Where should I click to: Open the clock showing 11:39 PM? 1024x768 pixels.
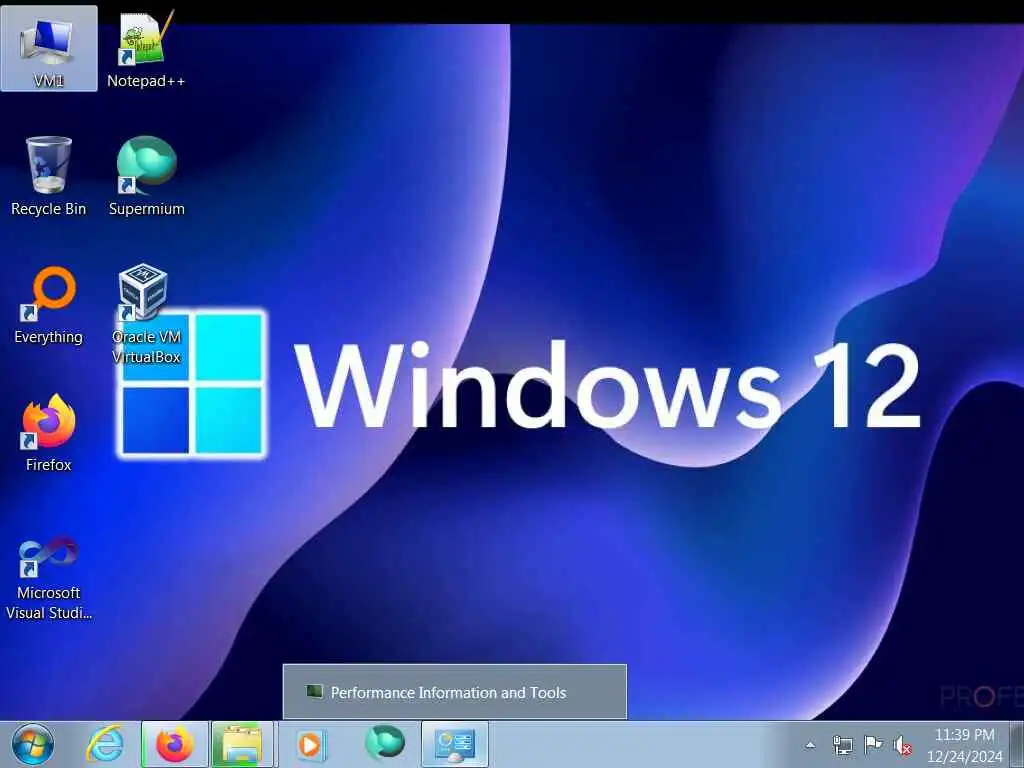[965, 745]
